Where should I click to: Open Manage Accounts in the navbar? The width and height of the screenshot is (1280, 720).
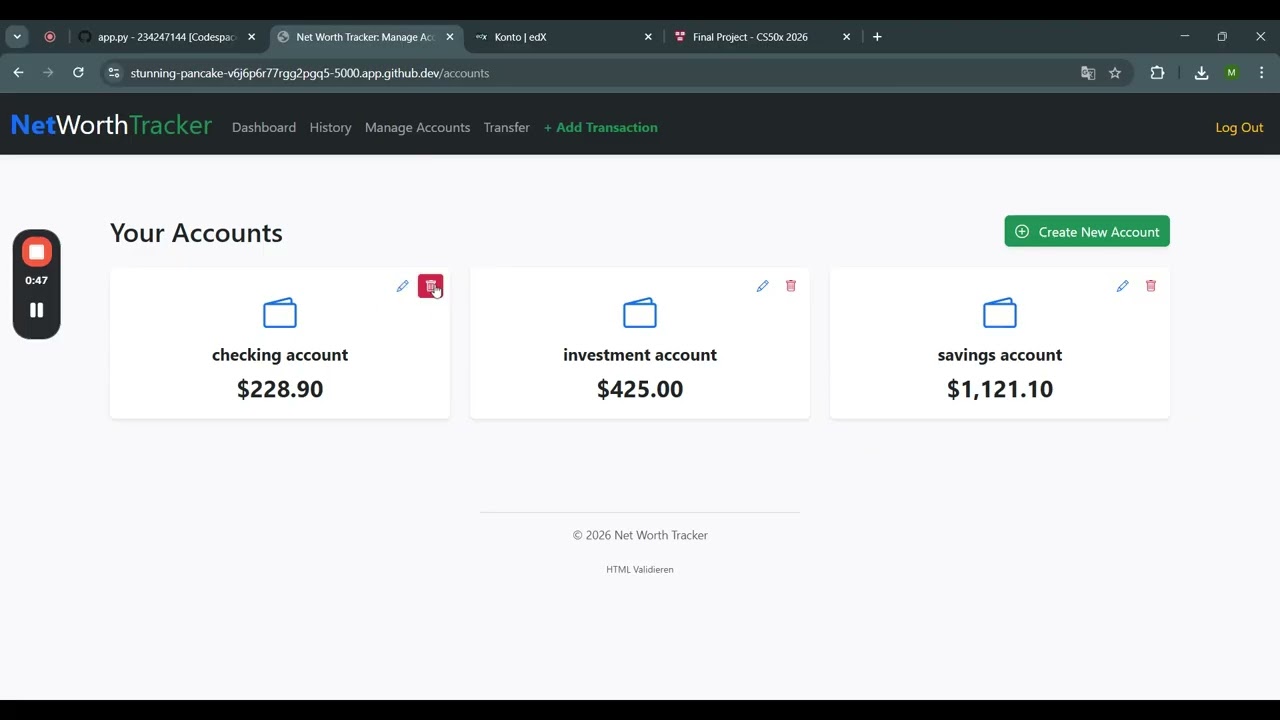coord(417,127)
